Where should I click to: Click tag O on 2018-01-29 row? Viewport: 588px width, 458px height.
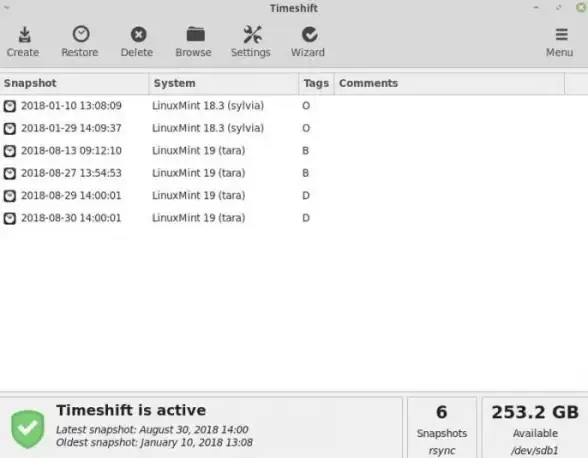click(x=306, y=128)
